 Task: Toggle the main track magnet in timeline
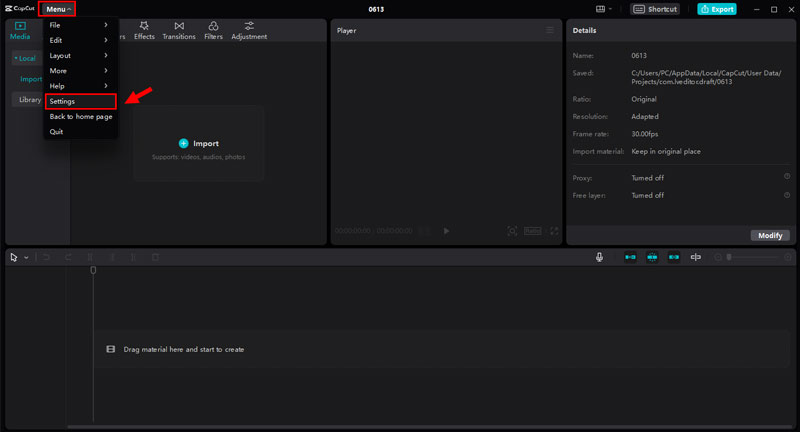[x=630, y=257]
